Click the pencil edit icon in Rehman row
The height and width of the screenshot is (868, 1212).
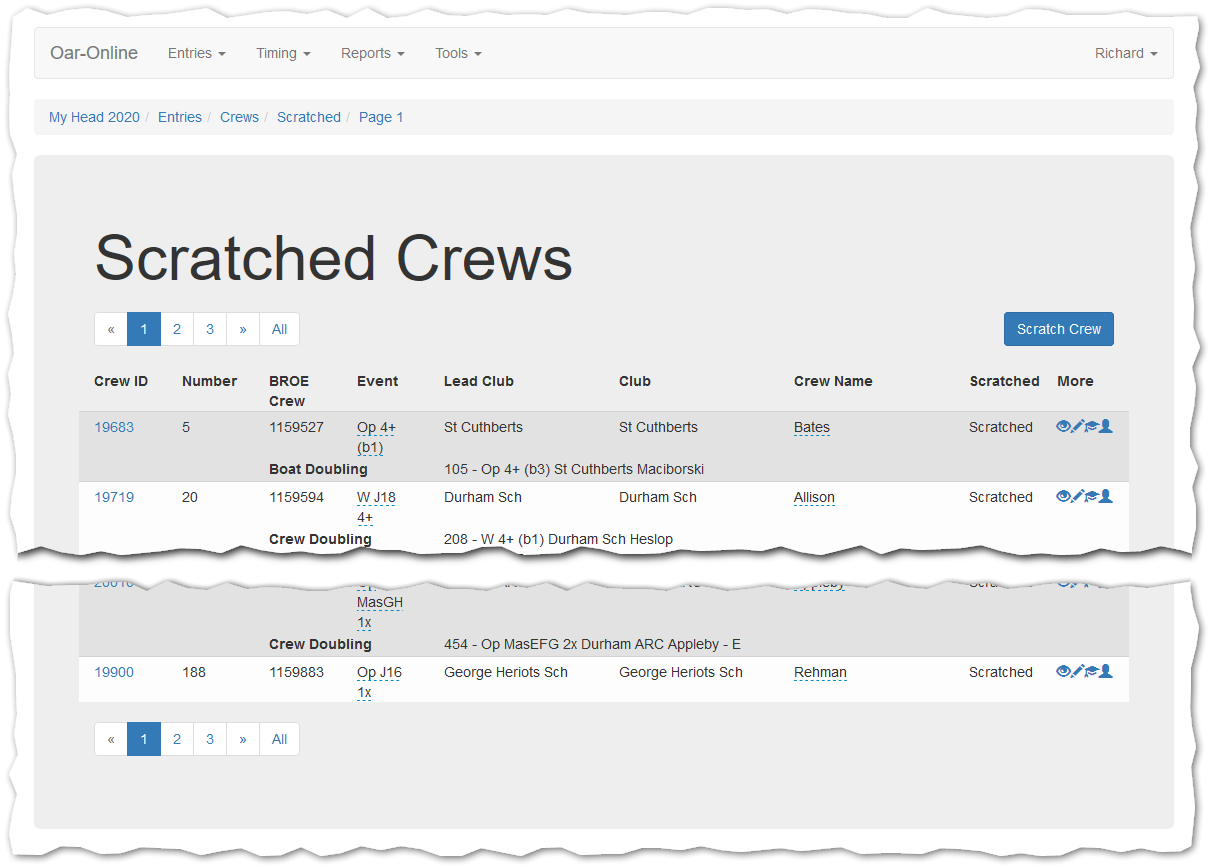pyautogui.click(x=1077, y=672)
